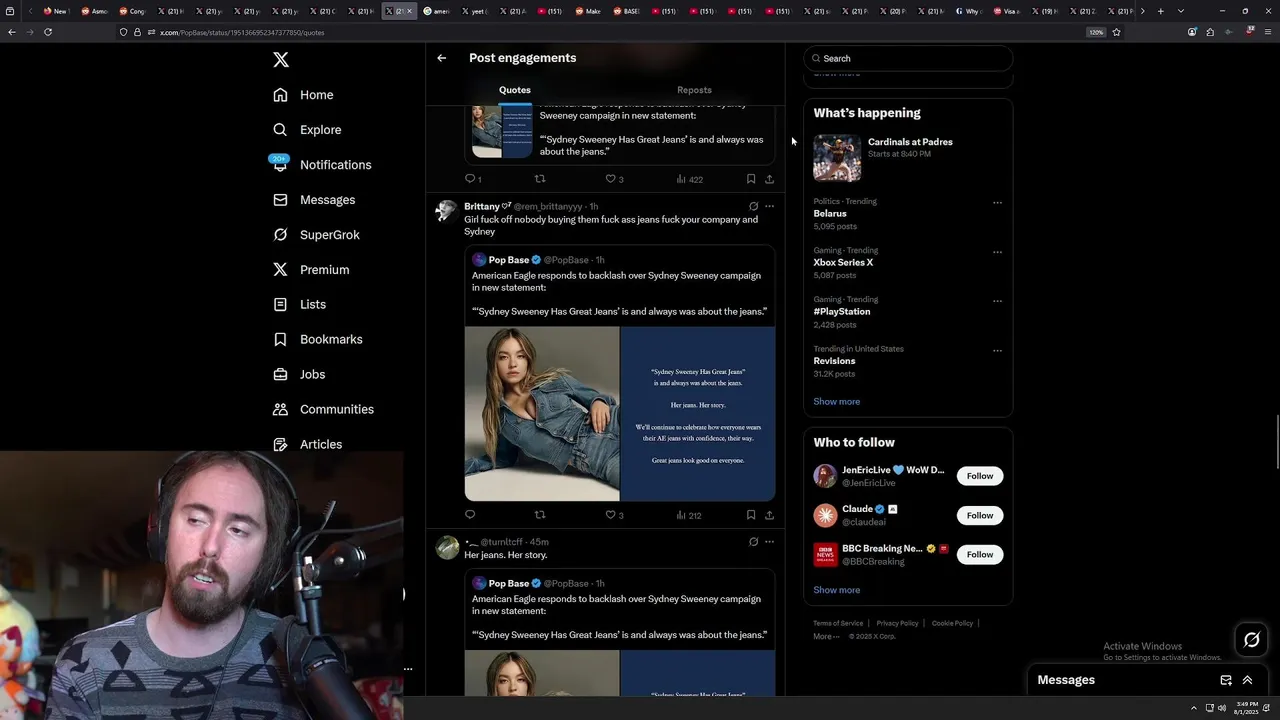This screenshot has width=1280, height=720.
Task: Show more under What's happening
Action: (837, 402)
